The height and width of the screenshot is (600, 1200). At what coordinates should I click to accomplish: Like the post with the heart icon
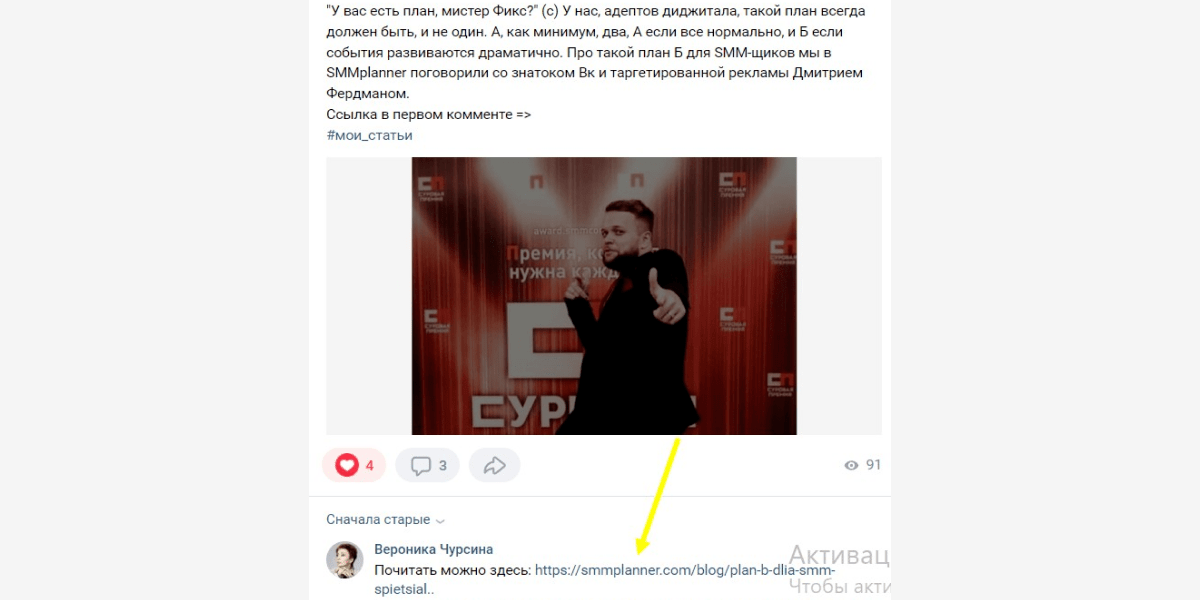click(347, 465)
